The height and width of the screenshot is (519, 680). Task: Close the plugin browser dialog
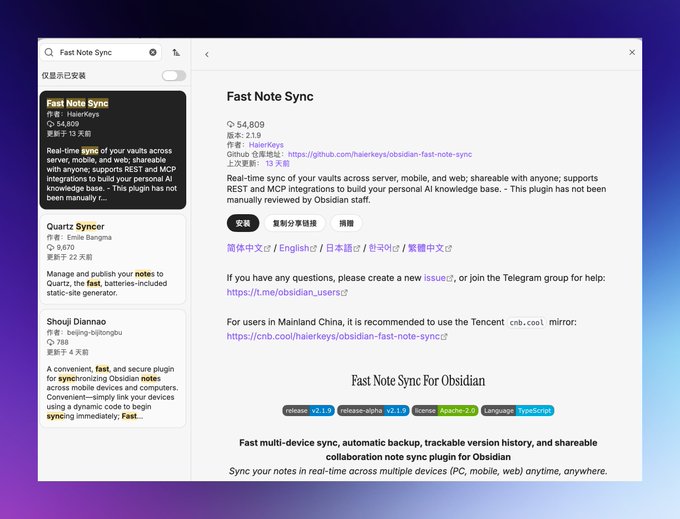point(632,52)
